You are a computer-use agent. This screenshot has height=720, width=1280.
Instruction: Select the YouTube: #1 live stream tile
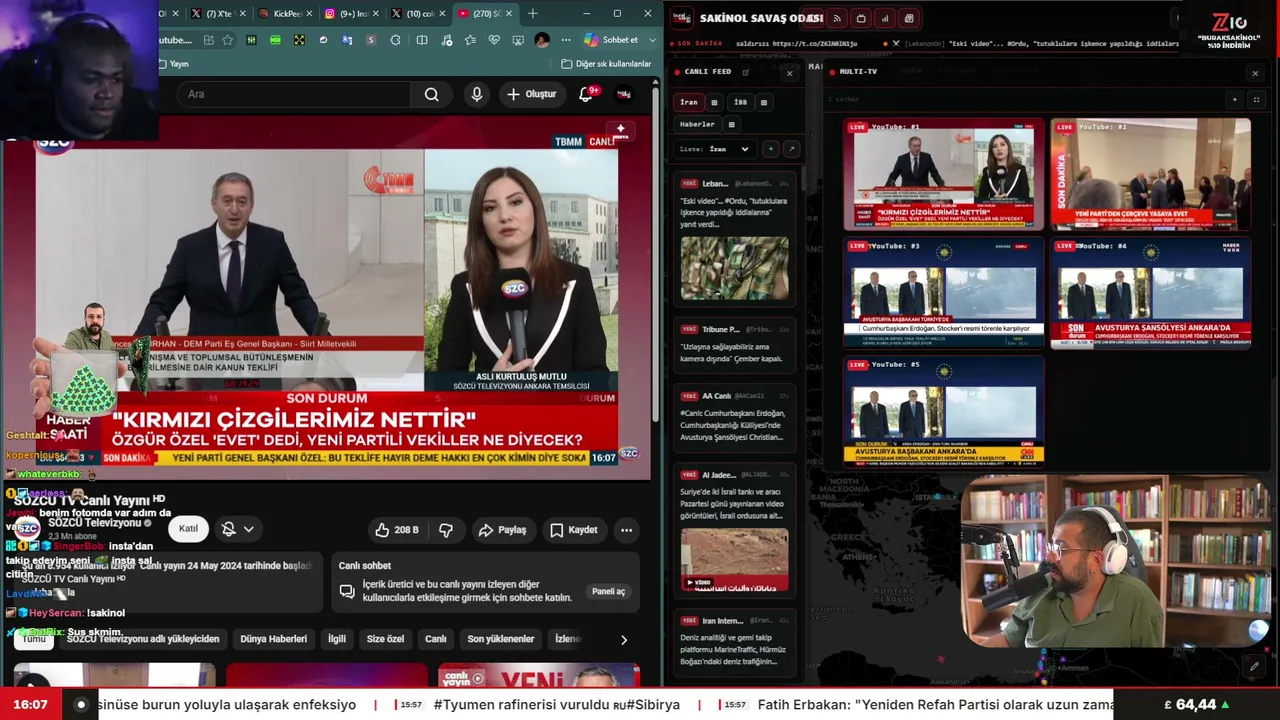(944, 175)
